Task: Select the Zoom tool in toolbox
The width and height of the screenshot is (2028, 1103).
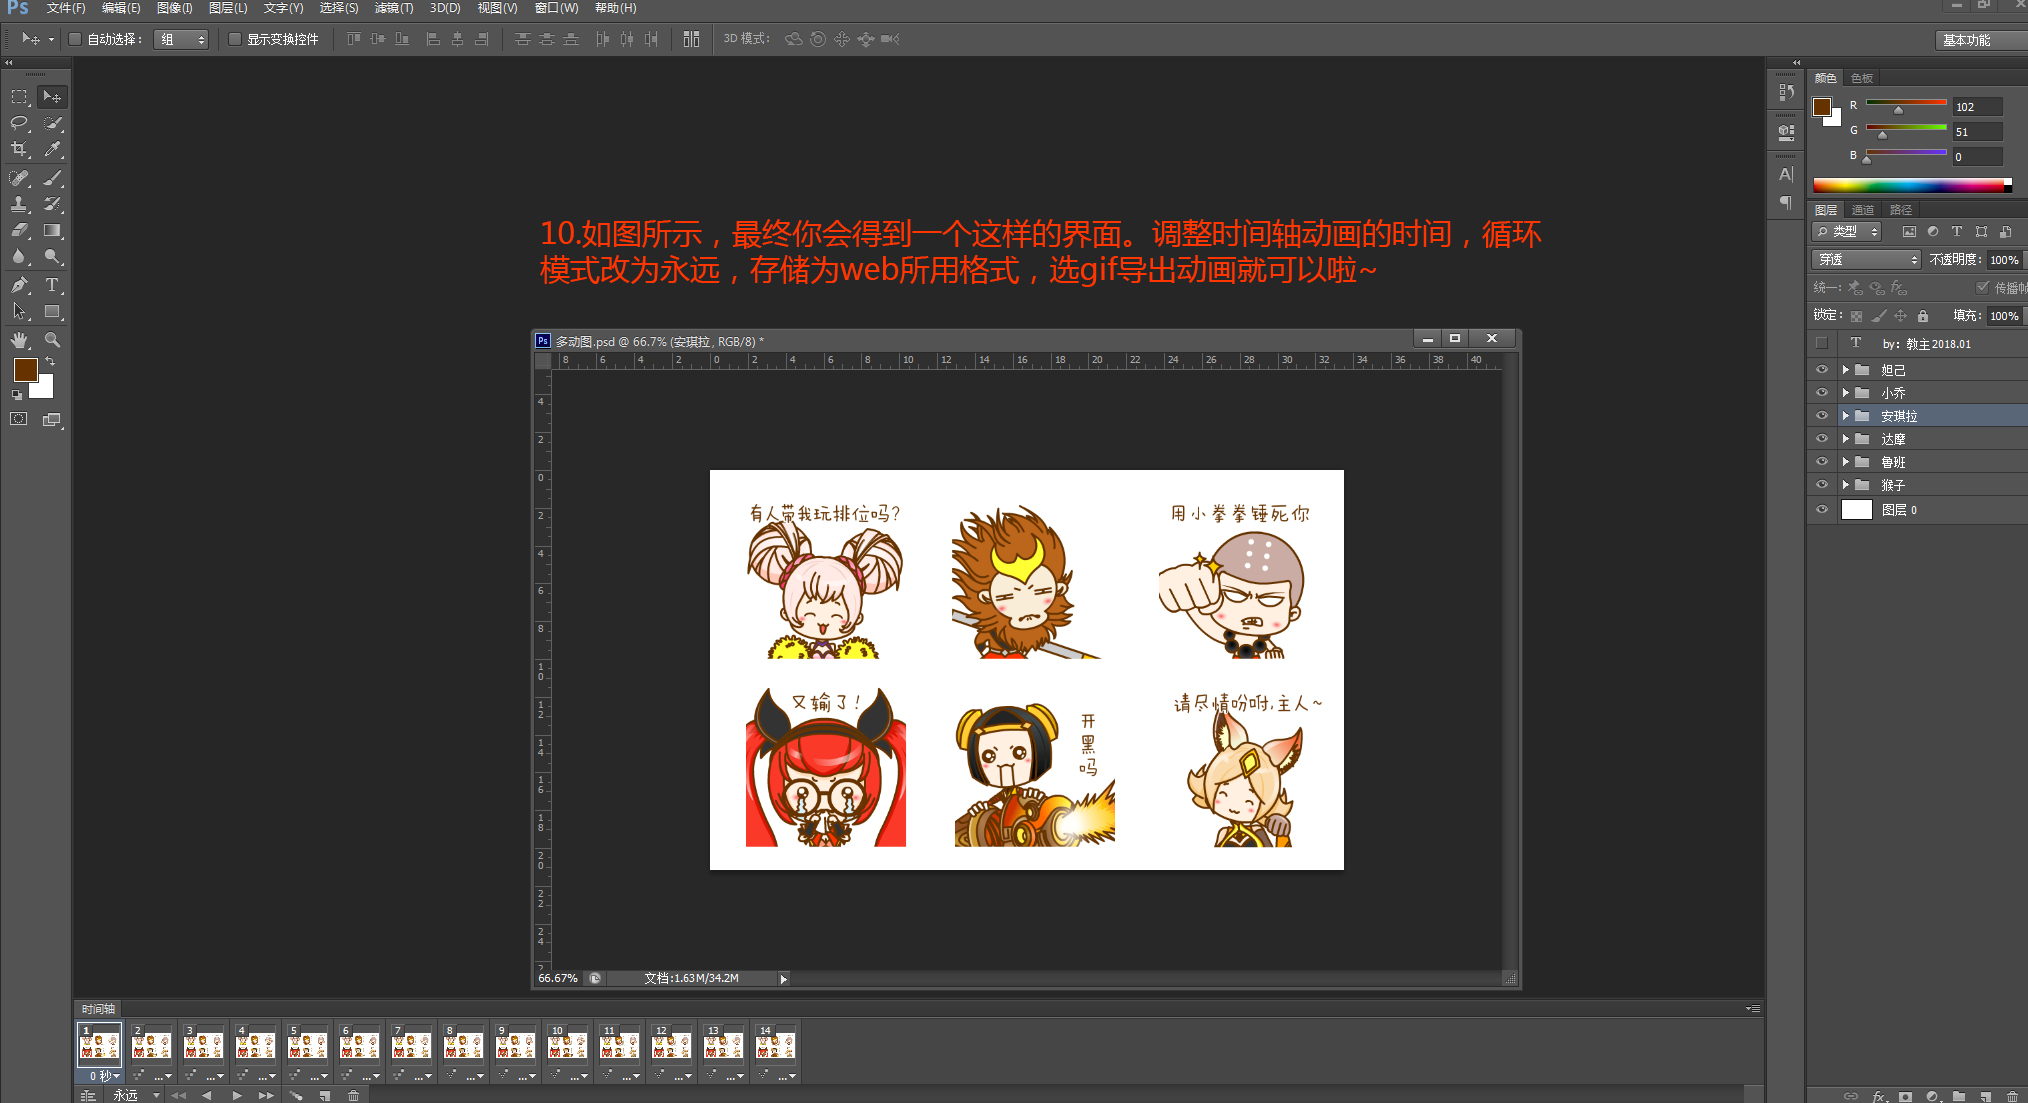Action: click(x=52, y=340)
